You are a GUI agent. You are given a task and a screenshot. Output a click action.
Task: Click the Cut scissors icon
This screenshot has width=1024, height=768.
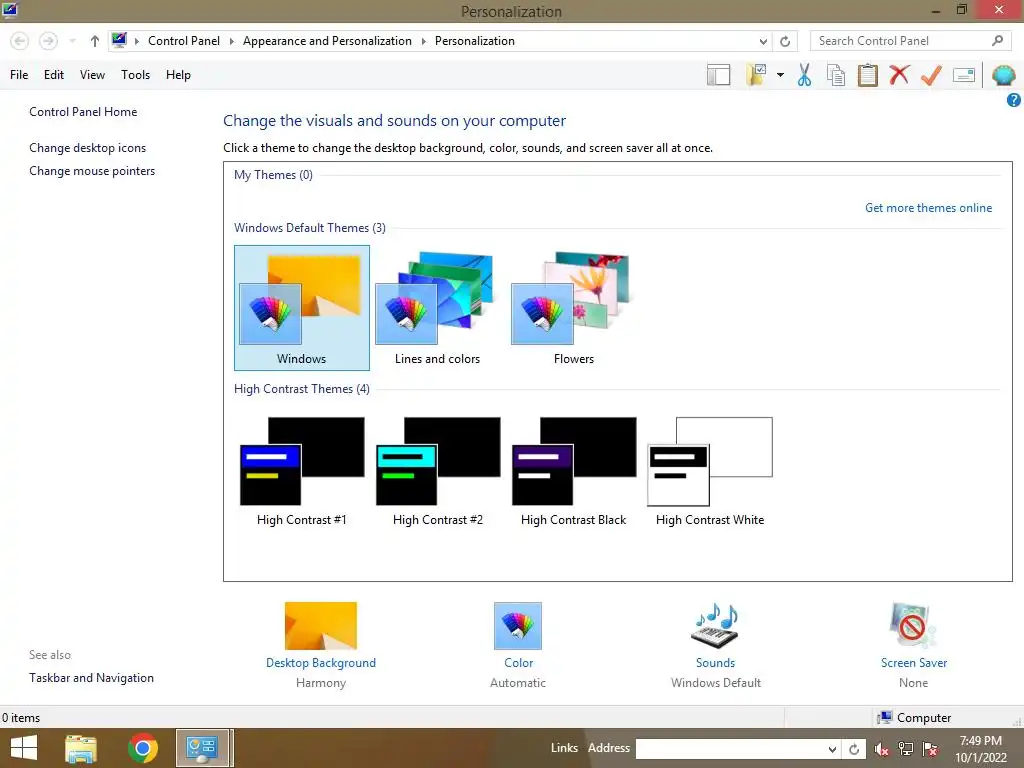pyautogui.click(x=805, y=75)
